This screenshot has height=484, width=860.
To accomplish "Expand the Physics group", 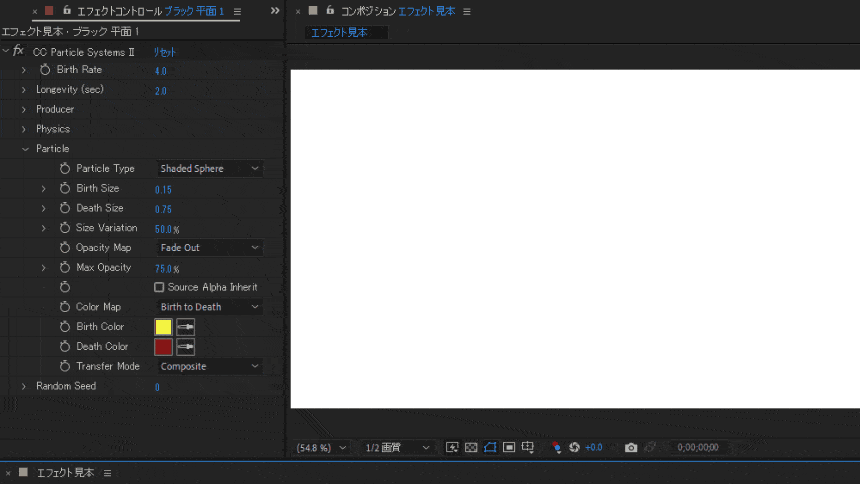I will 24,130.
